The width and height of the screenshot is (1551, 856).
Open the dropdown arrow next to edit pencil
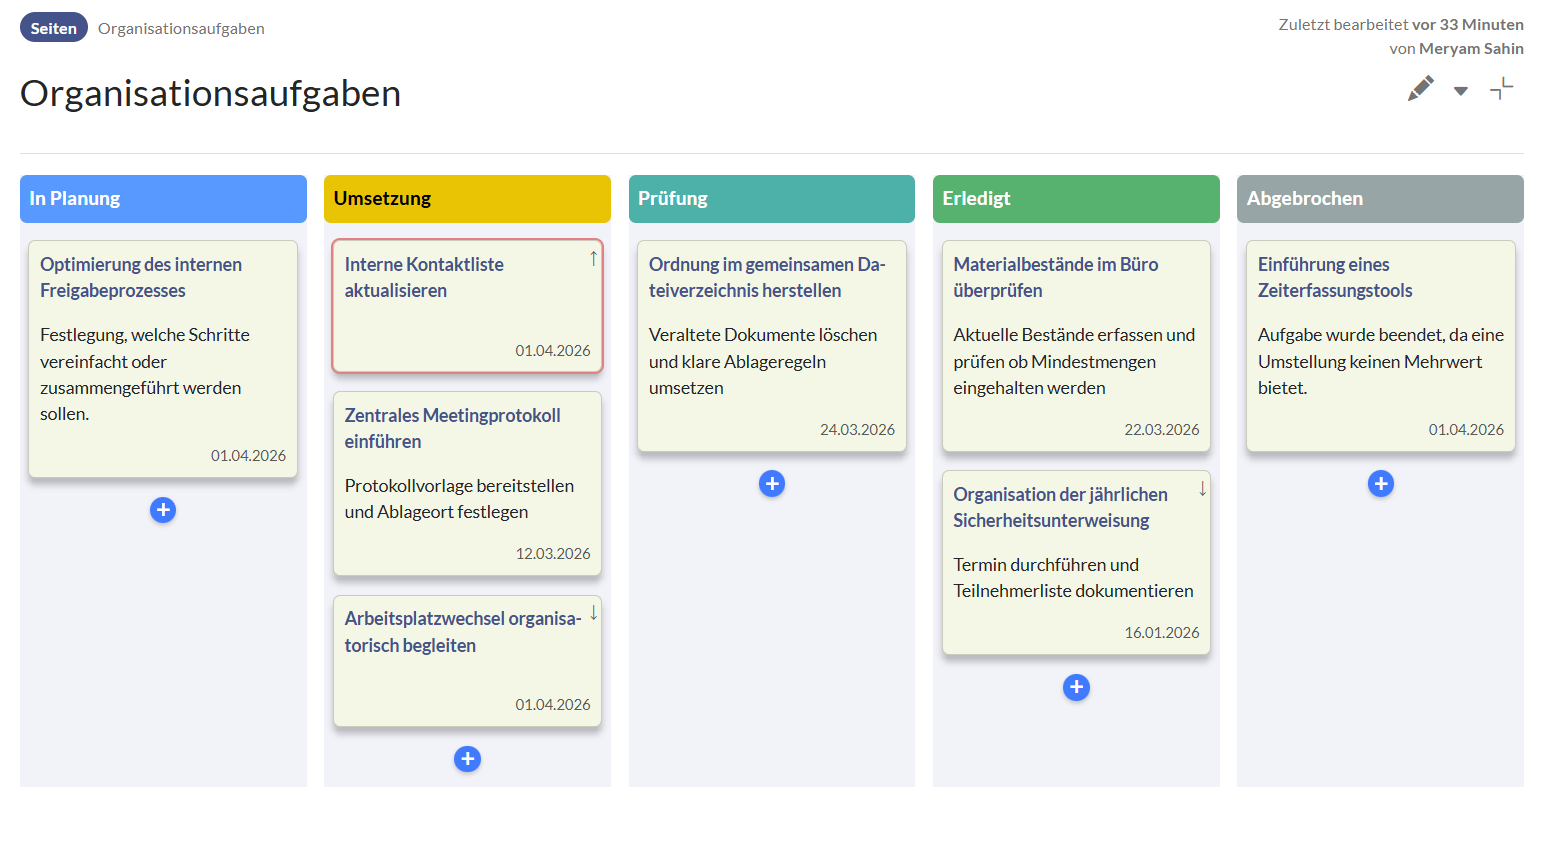pyautogui.click(x=1461, y=91)
